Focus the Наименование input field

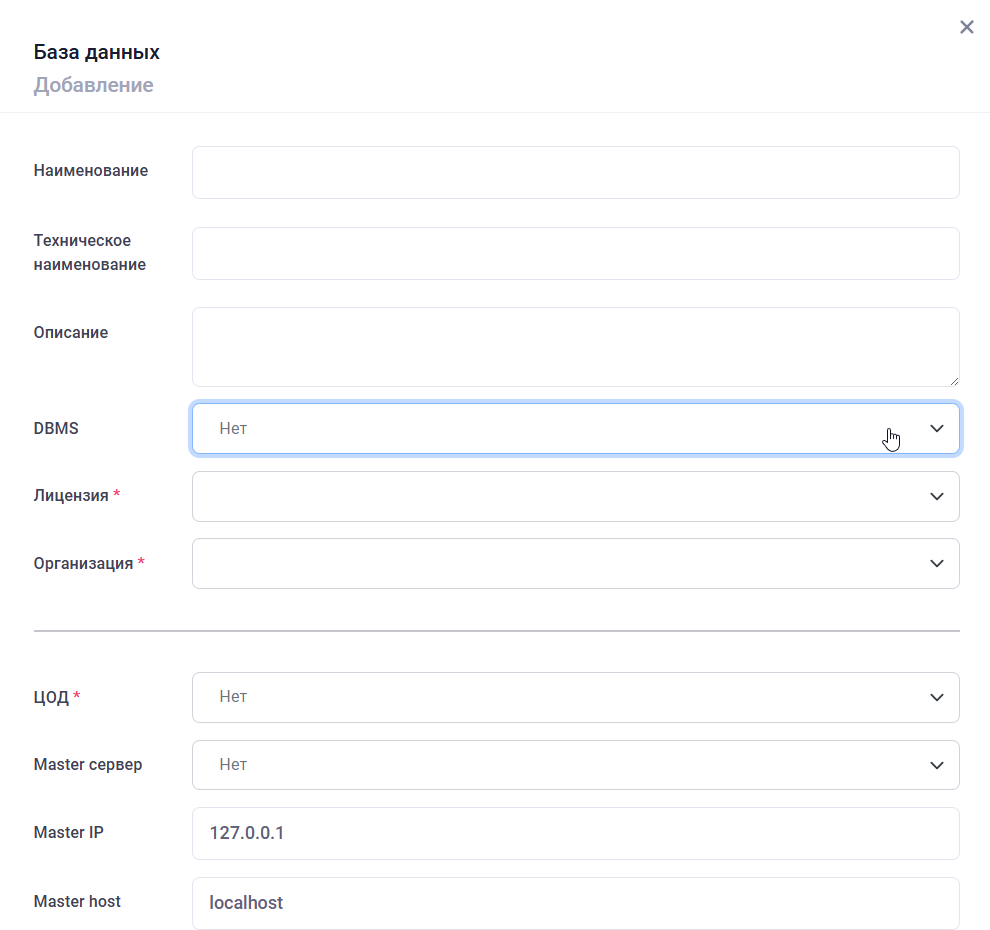pos(575,173)
